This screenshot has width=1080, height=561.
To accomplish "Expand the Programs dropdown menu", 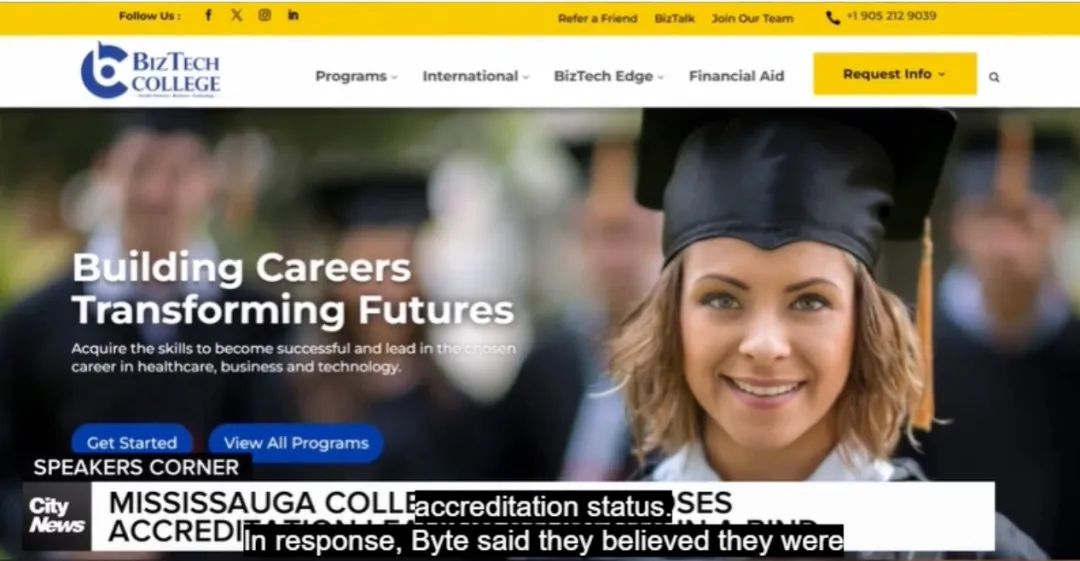I will pos(356,76).
